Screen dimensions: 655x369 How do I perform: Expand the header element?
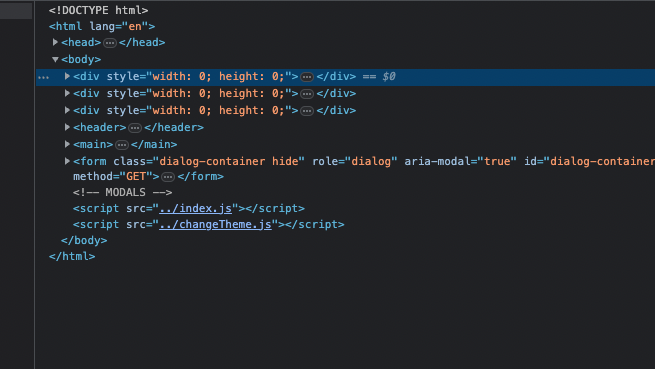tap(67, 127)
